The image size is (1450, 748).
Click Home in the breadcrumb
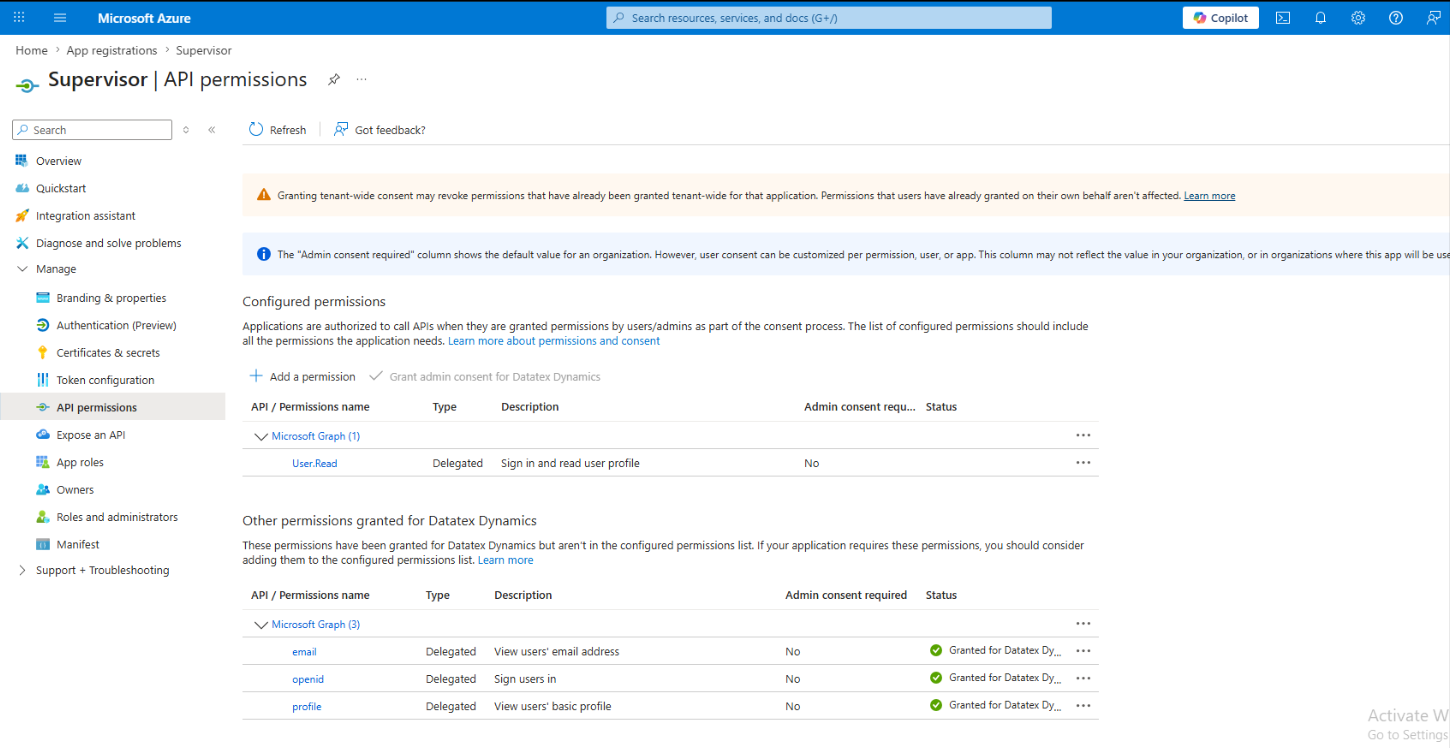(32, 51)
